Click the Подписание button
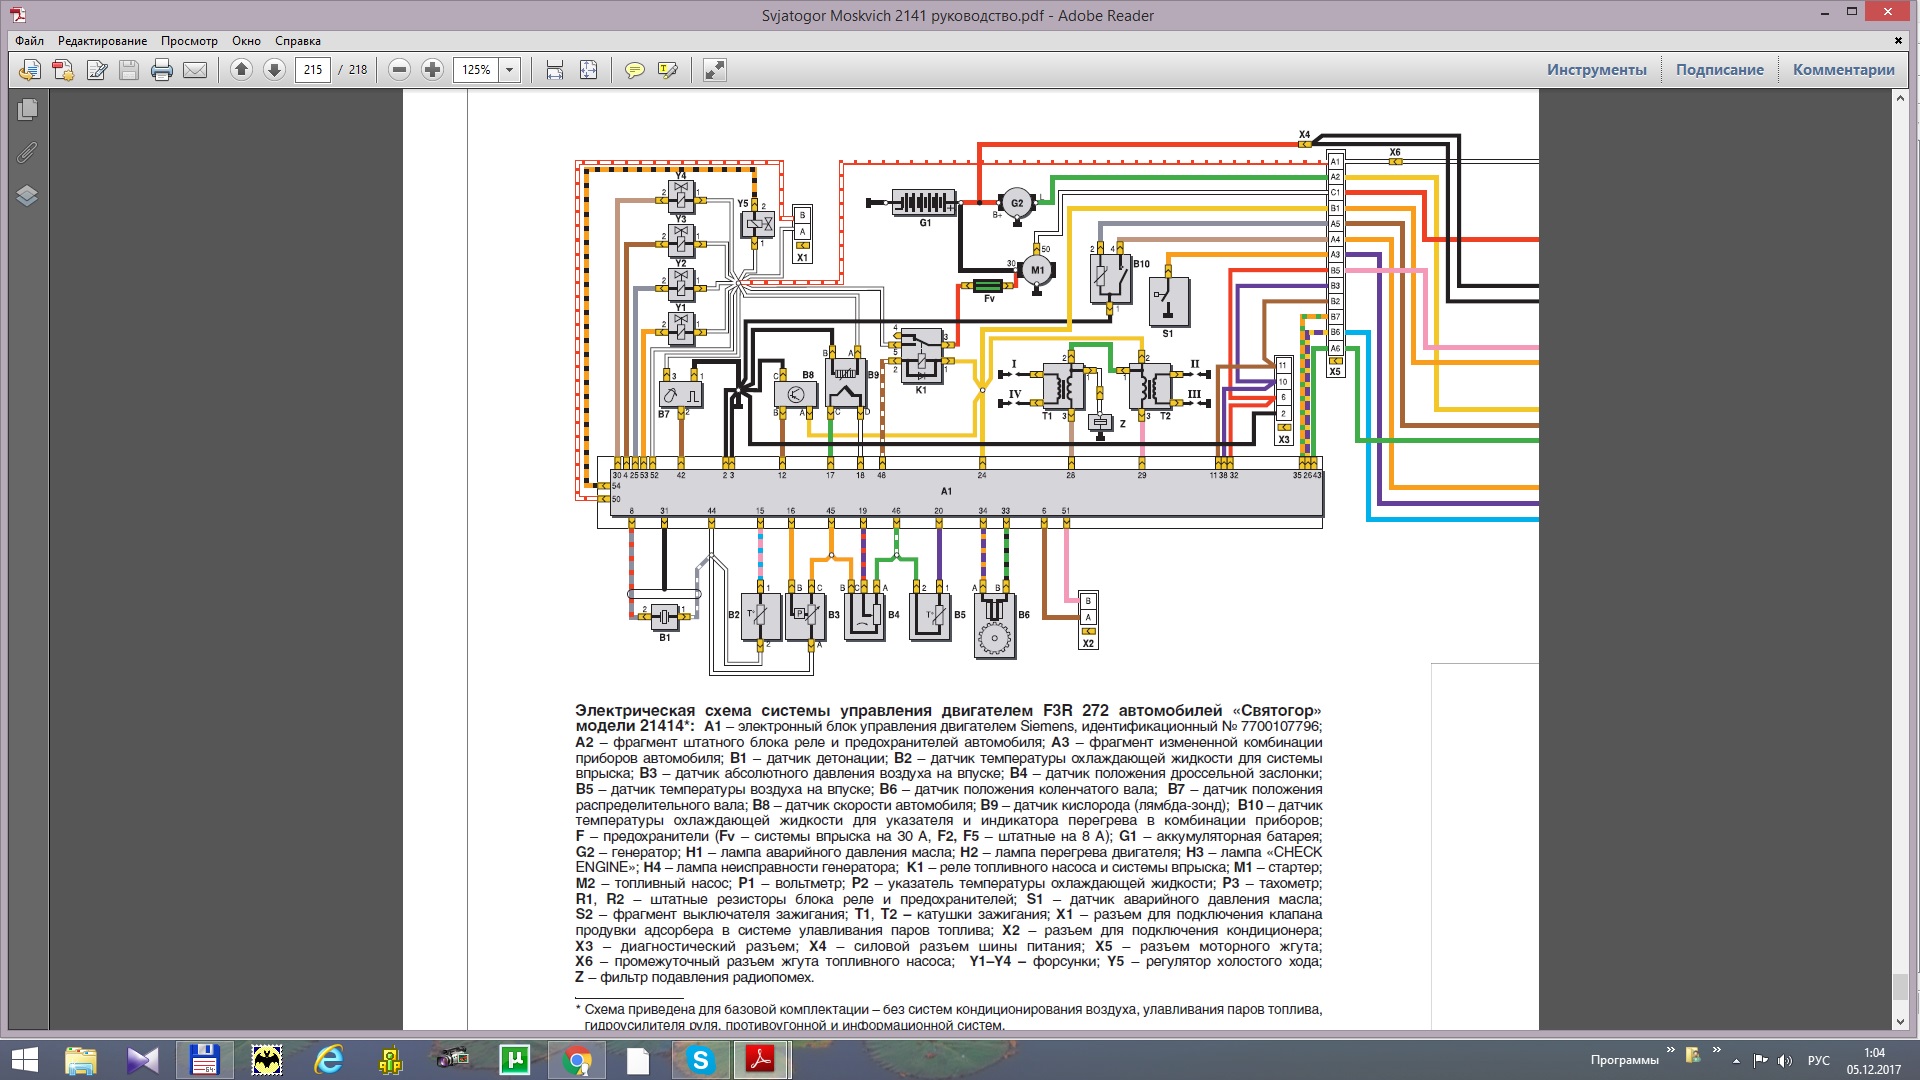1920x1080 pixels. click(x=1719, y=70)
